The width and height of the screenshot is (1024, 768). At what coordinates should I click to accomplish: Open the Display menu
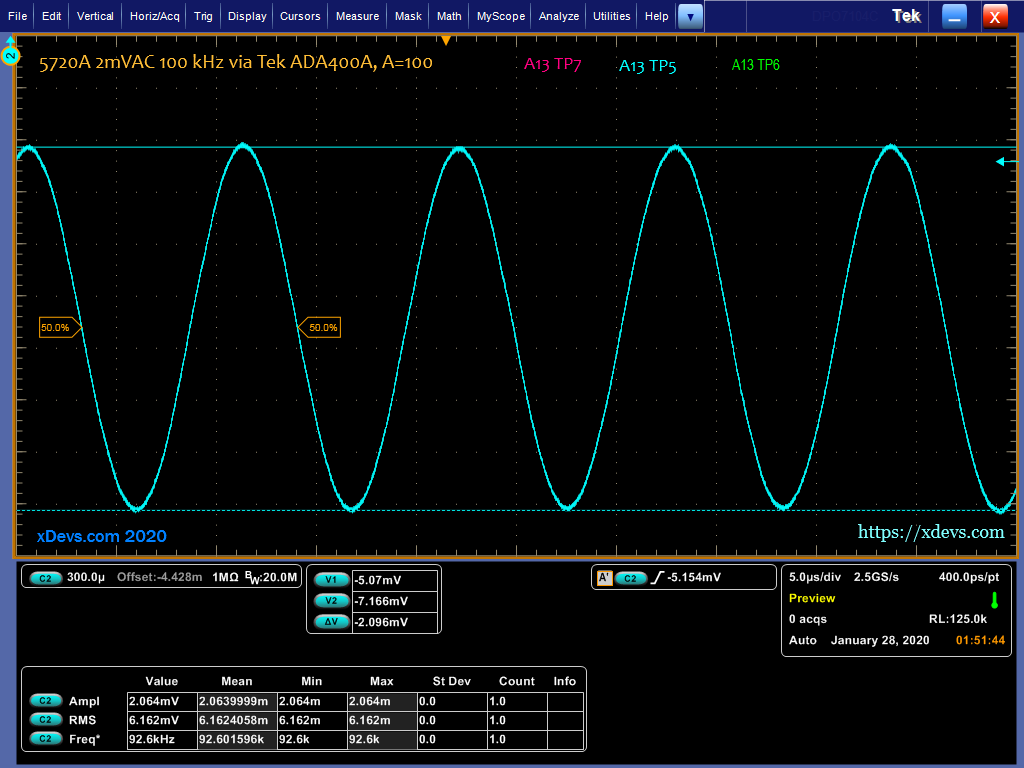pos(247,16)
